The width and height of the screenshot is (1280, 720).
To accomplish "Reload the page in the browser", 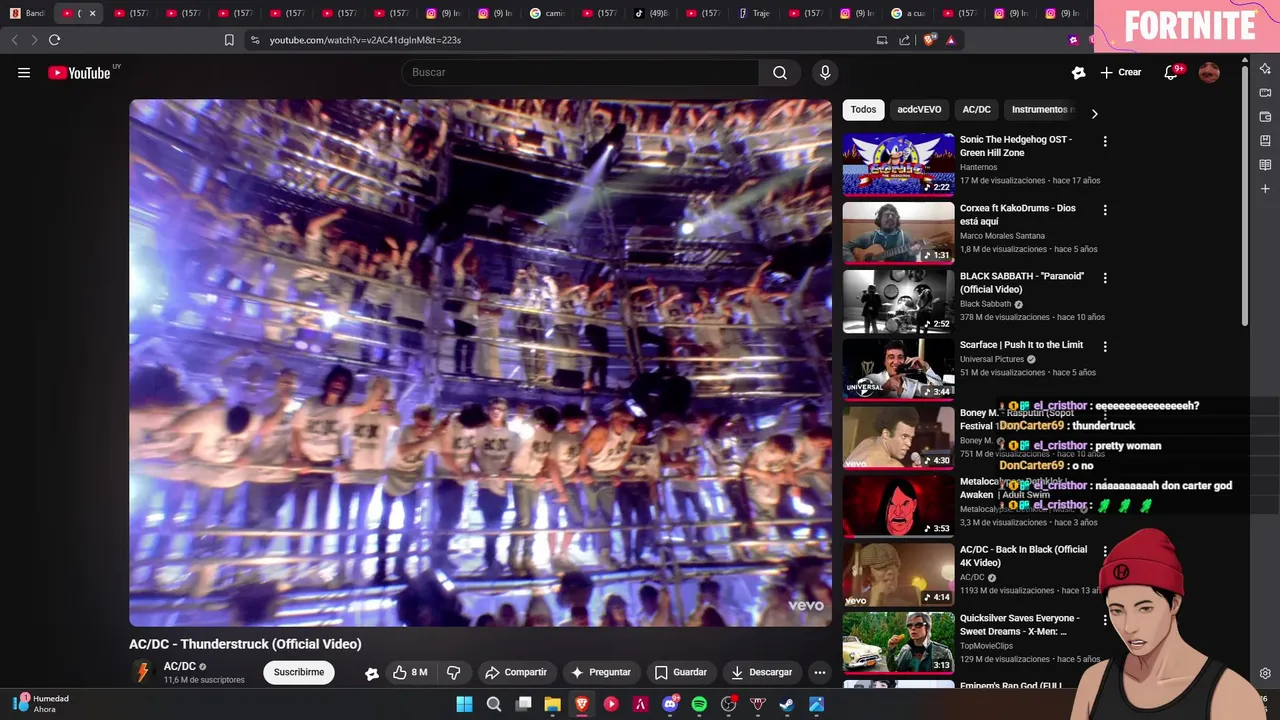I will (54, 40).
